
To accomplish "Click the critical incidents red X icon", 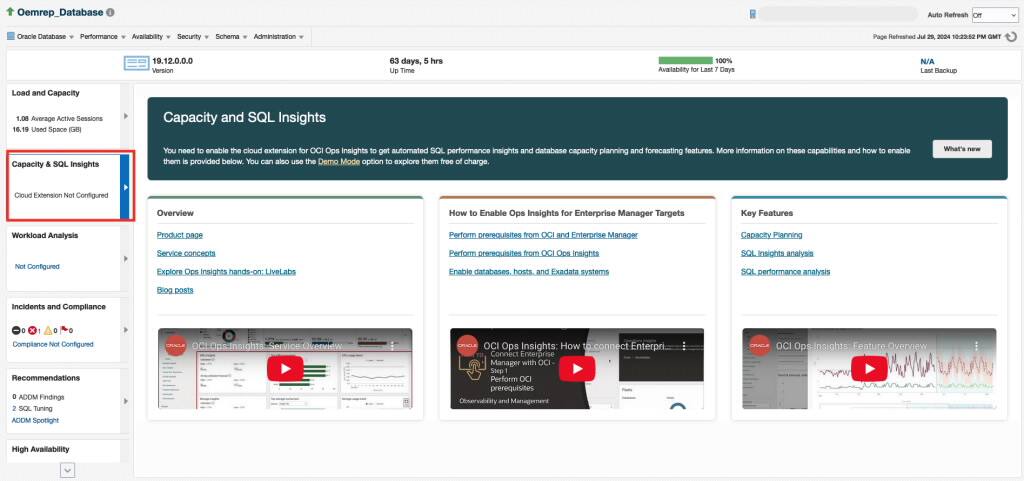I will click(x=32, y=331).
